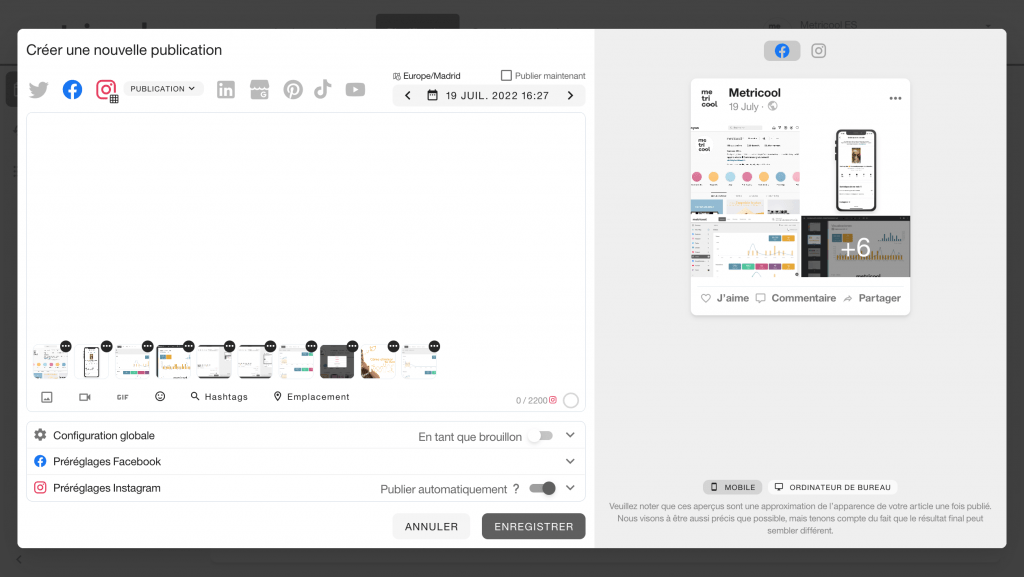
Task: Open the date picker 19 JUIL. 2022 16:27
Action: [488, 95]
